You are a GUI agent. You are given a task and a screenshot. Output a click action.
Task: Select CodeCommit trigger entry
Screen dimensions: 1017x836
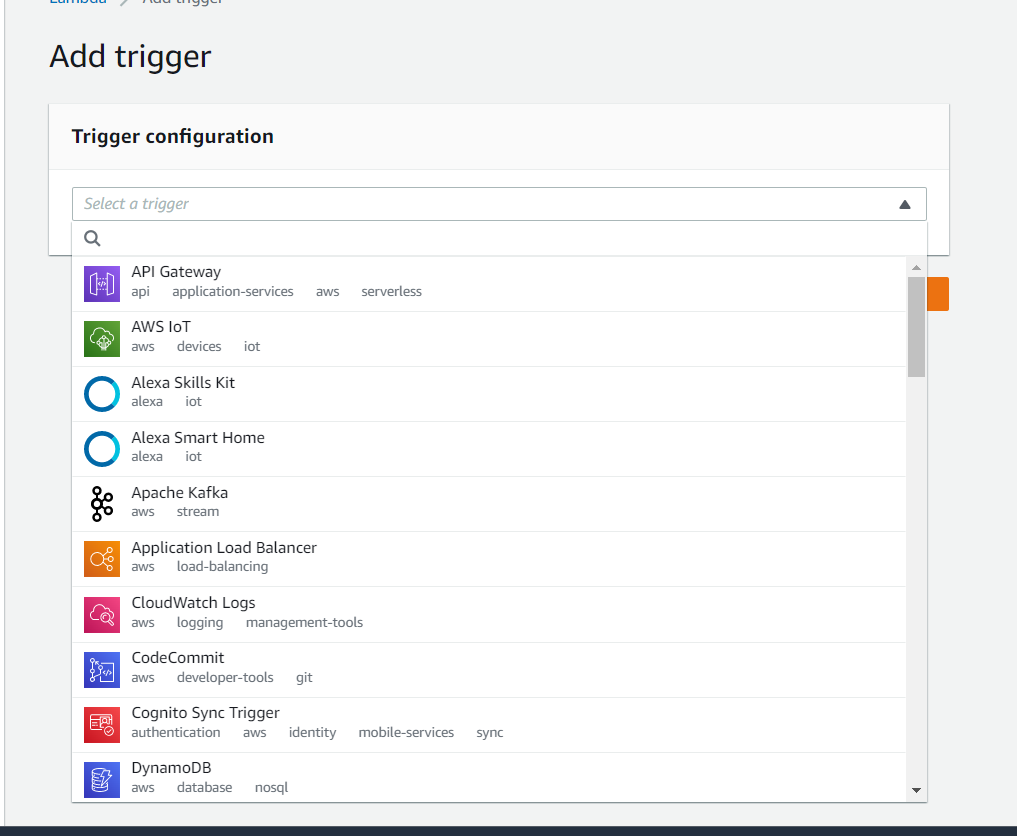[x=489, y=670]
